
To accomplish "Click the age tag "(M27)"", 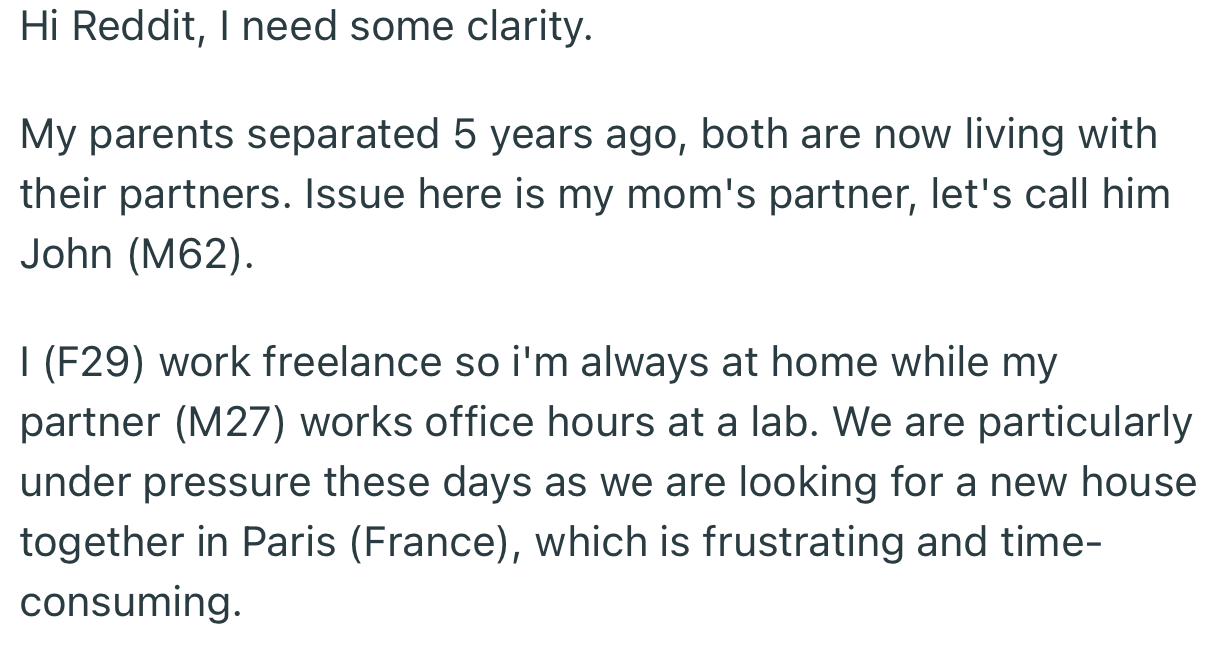I will pyautogui.click(x=230, y=421).
